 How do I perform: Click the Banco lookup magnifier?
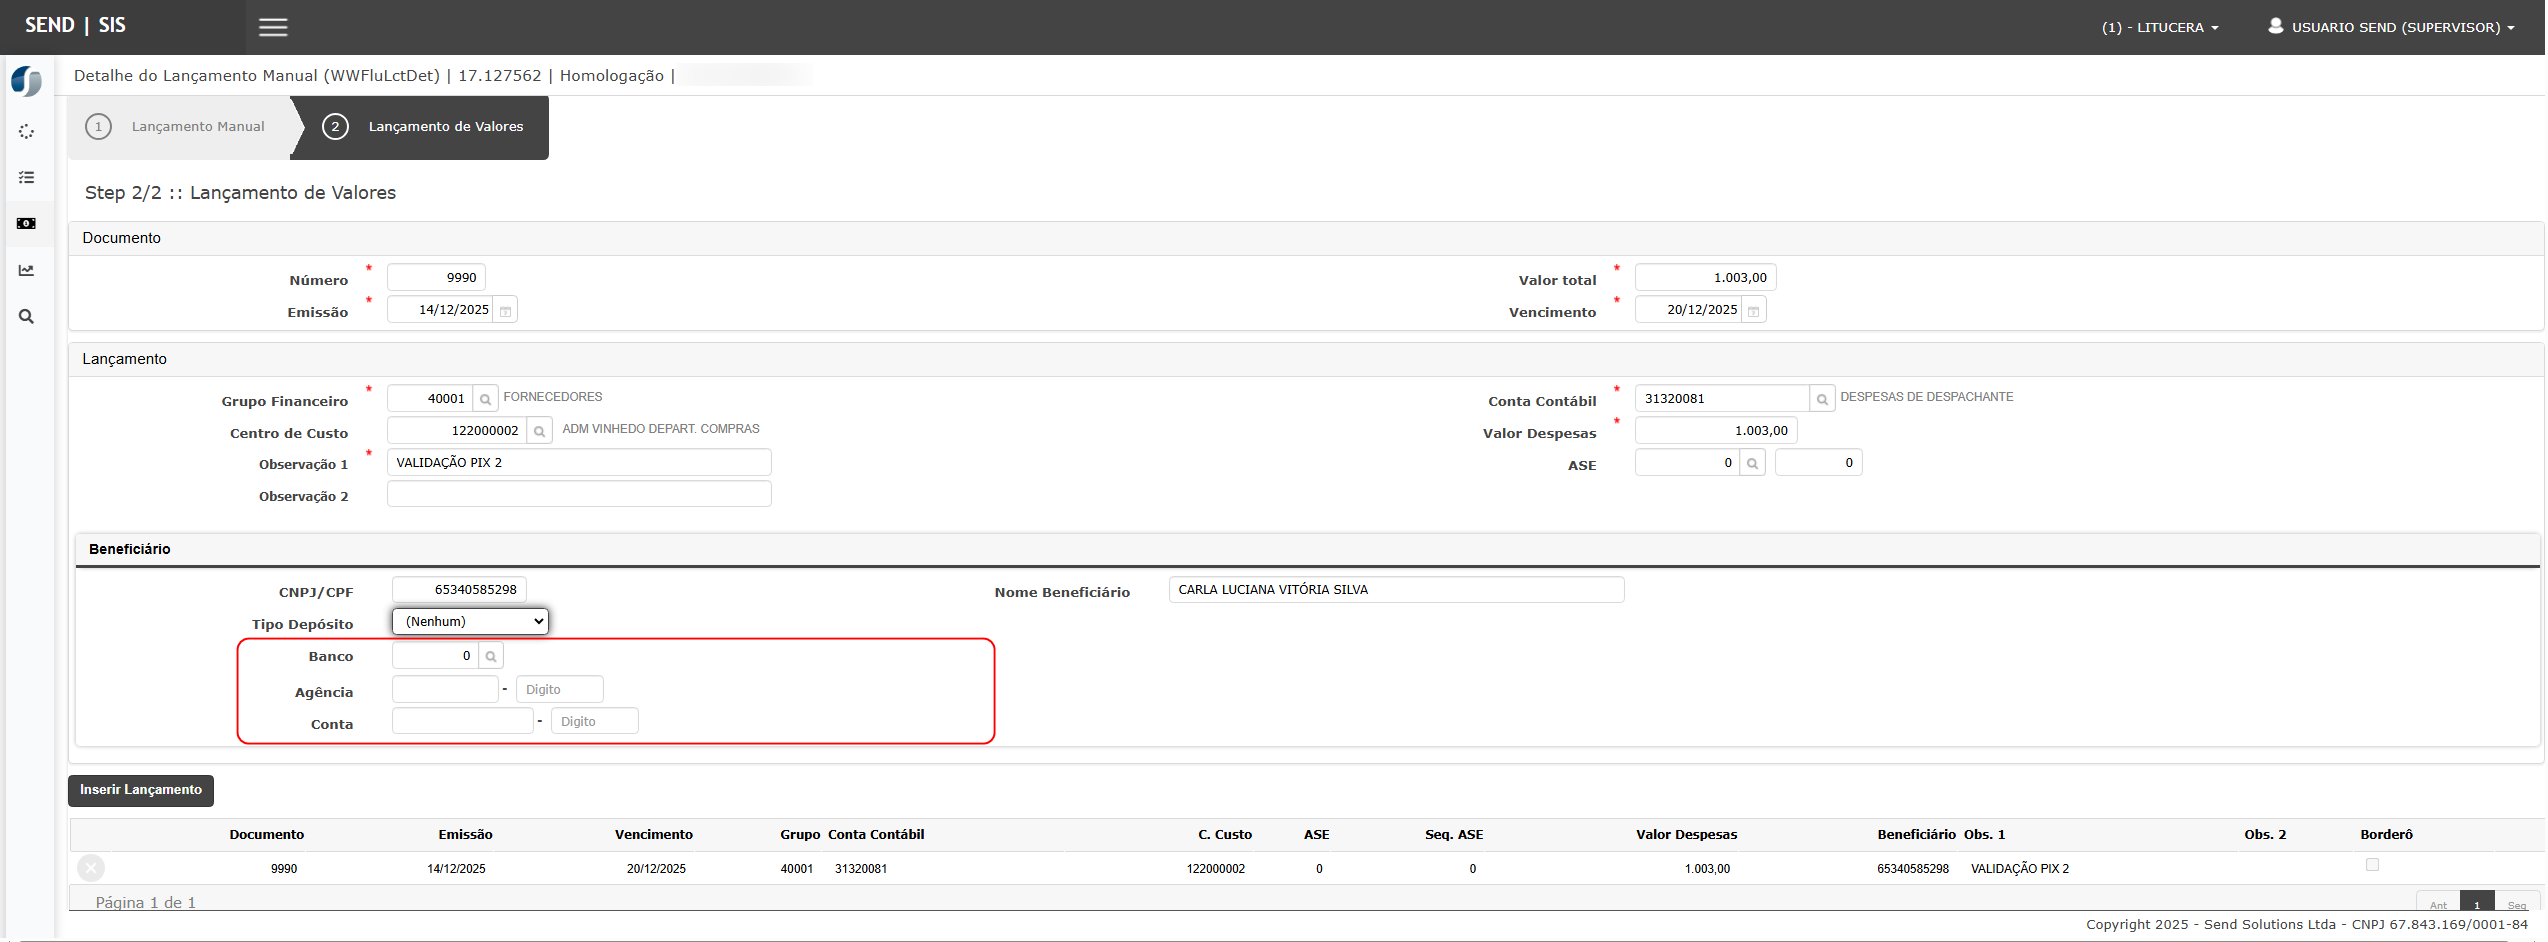[x=491, y=657]
